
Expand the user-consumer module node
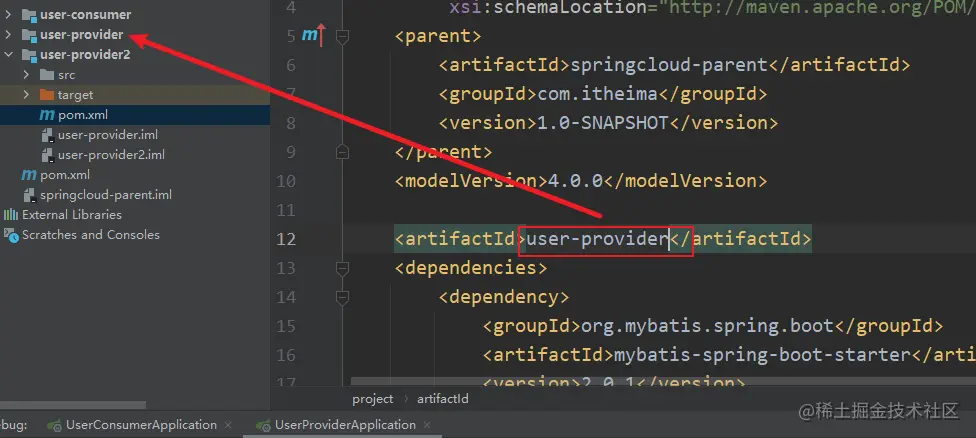8,14
